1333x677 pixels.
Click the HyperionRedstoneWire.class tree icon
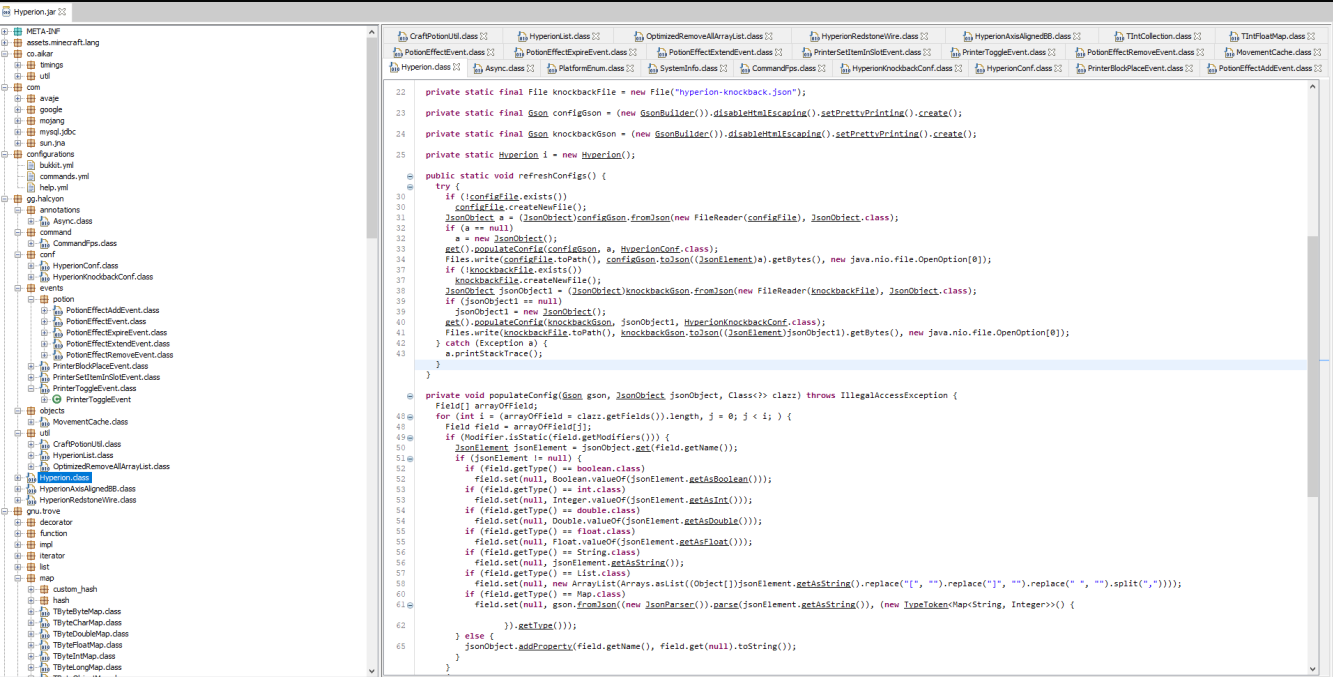coord(32,500)
